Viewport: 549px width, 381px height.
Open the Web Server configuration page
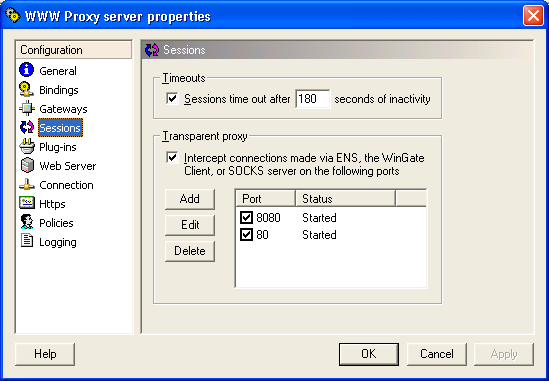tap(68, 166)
